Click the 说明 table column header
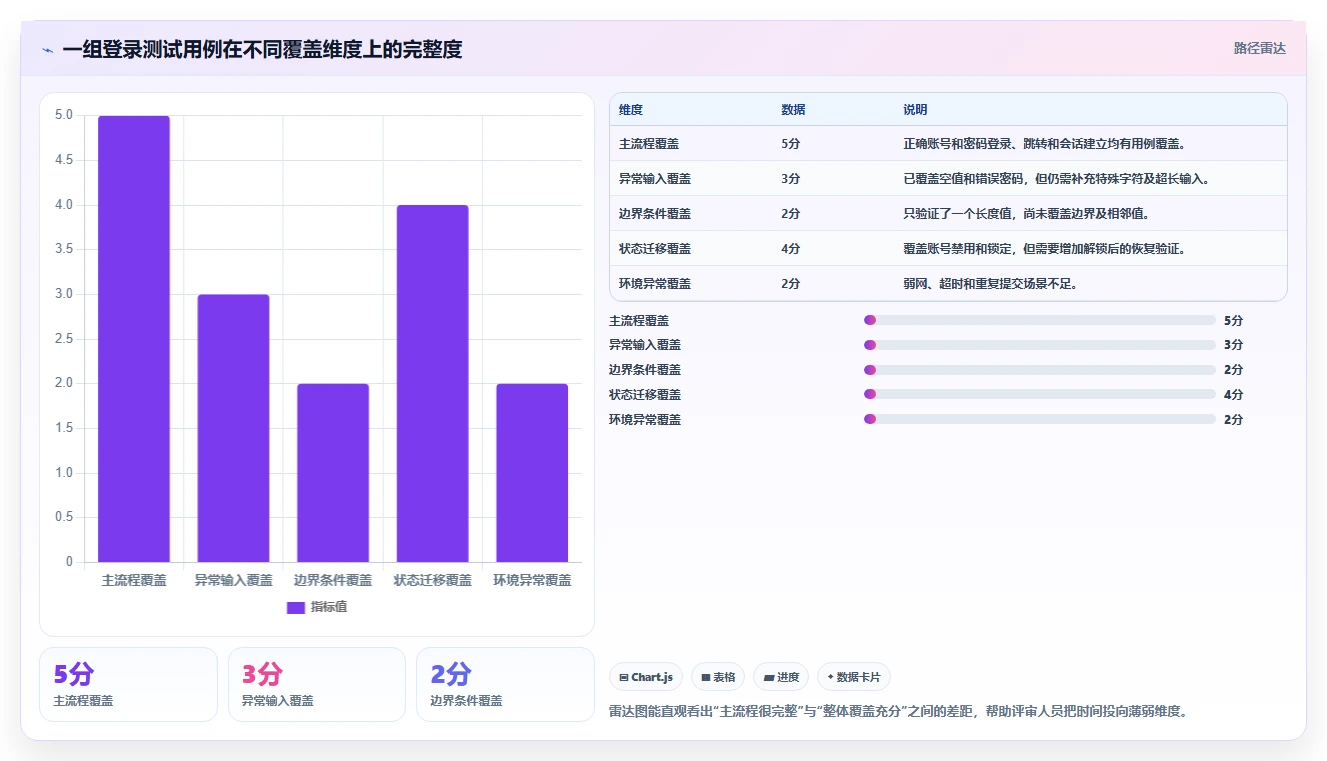The image size is (1327, 761). coord(915,109)
